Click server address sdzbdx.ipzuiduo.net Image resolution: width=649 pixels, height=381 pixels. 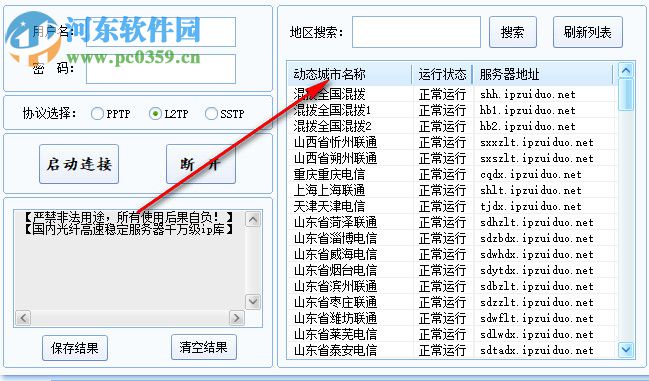537,239
